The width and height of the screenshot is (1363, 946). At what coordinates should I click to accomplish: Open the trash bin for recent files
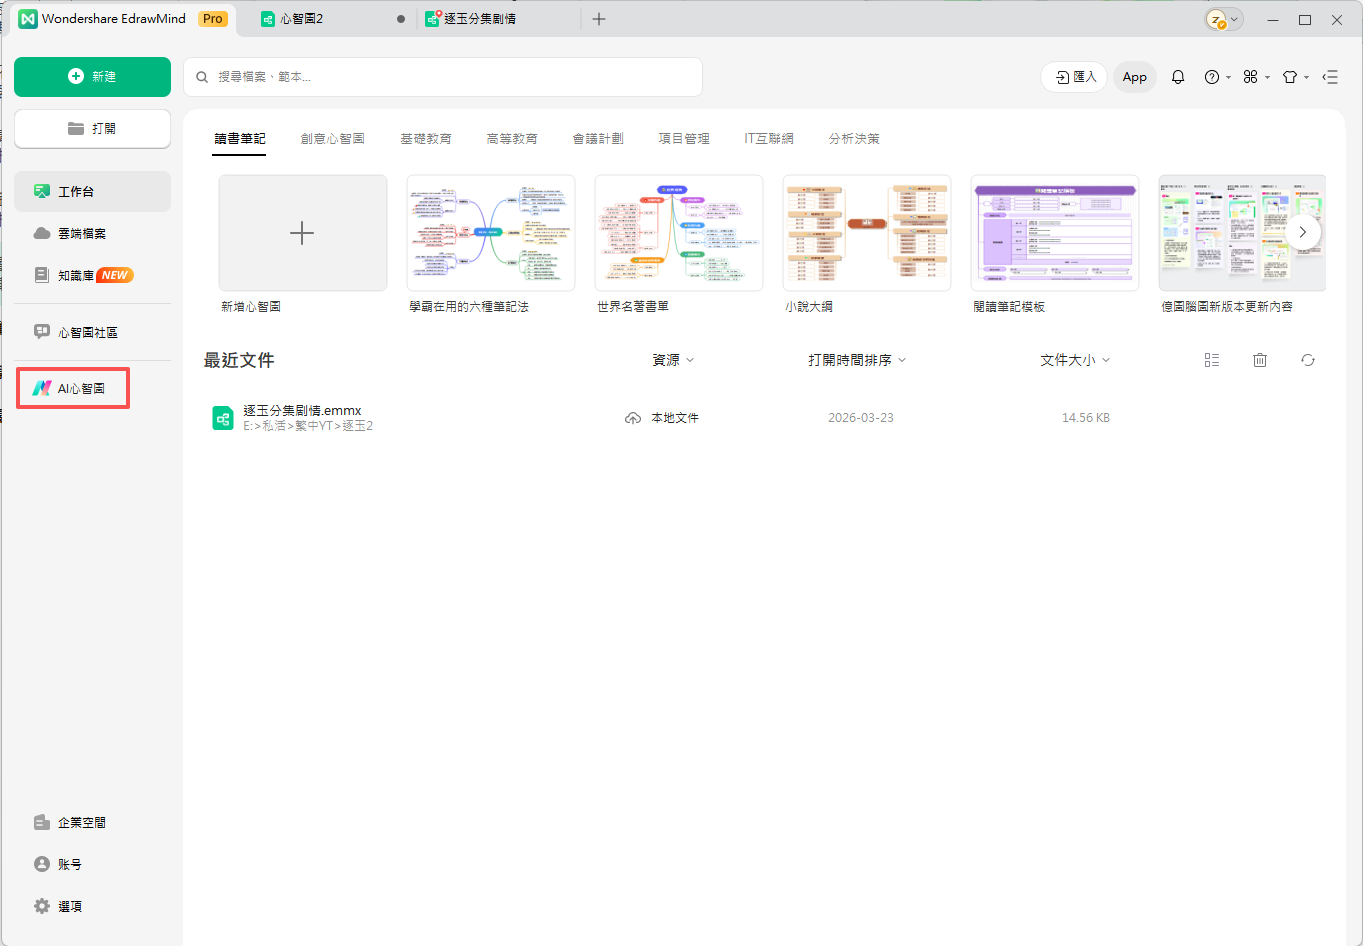click(1259, 359)
